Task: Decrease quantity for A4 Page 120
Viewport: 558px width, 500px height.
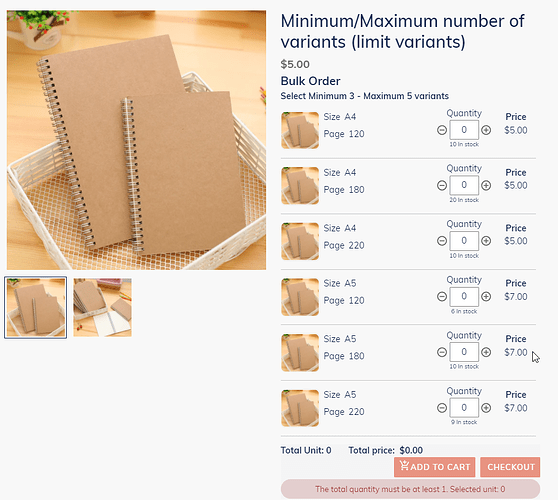Action: (x=442, y=130)
